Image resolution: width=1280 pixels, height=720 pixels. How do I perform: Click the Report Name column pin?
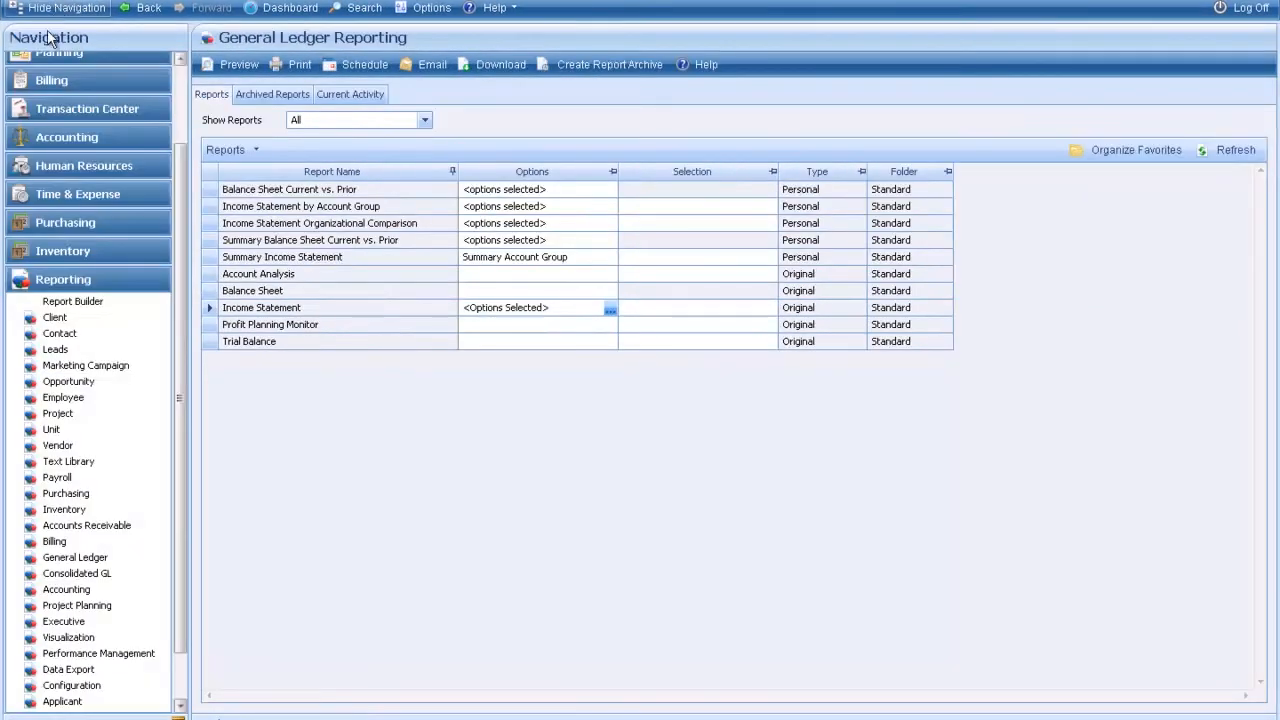click(x=452, y=172)
